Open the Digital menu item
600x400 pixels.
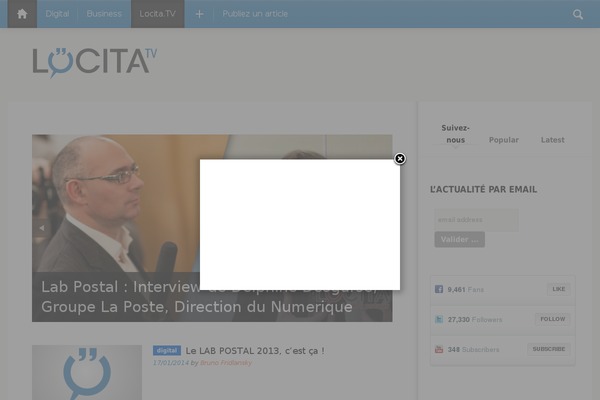coord(57,14)
